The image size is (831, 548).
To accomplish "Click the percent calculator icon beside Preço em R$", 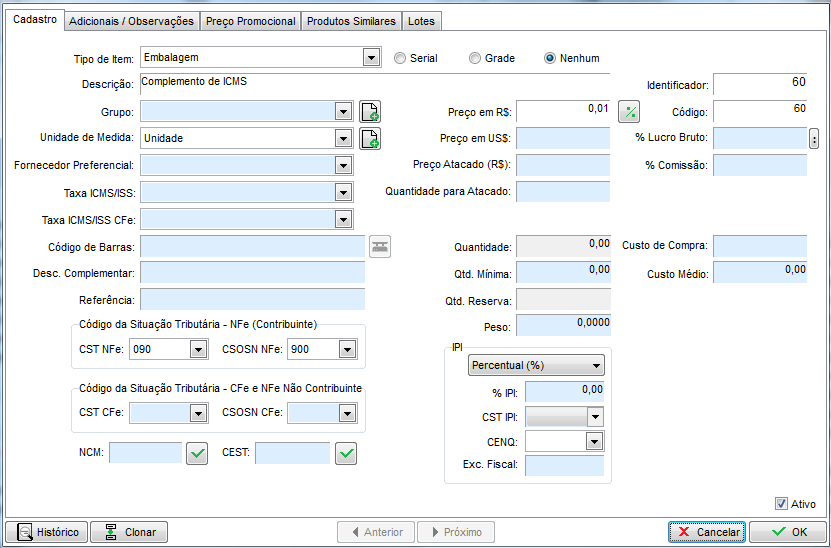I will click(x=630, y=111).
